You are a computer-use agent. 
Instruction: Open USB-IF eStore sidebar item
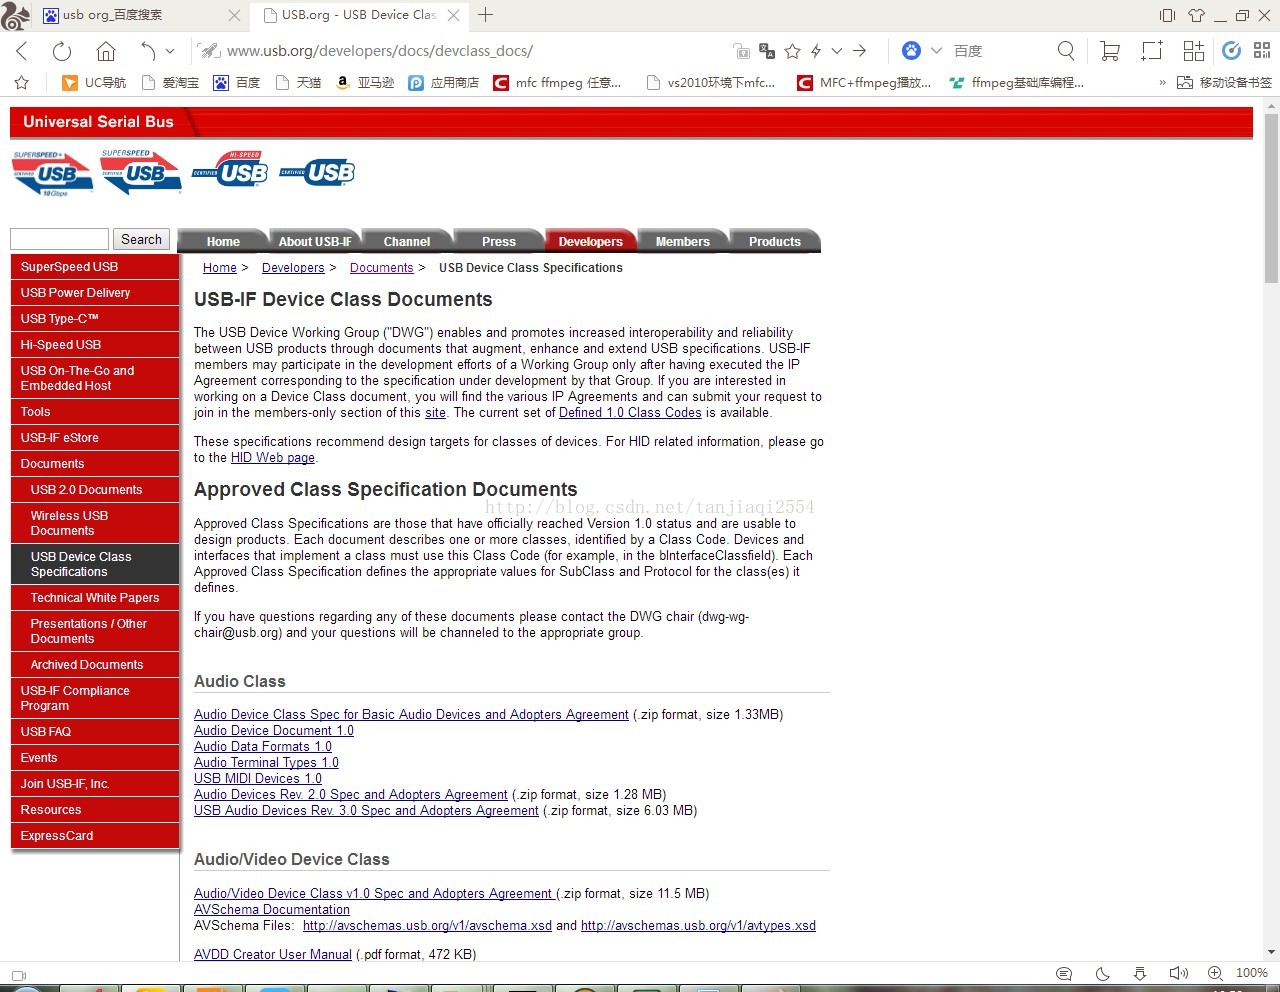95,438
